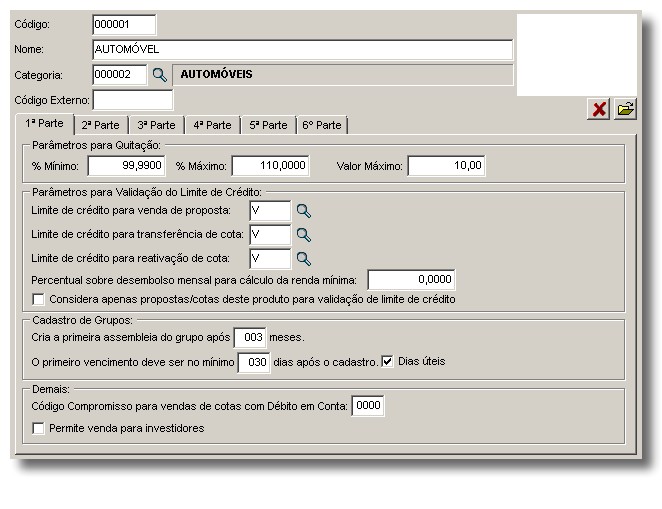Open the 6º Parte tab

(x=322, y=125)
